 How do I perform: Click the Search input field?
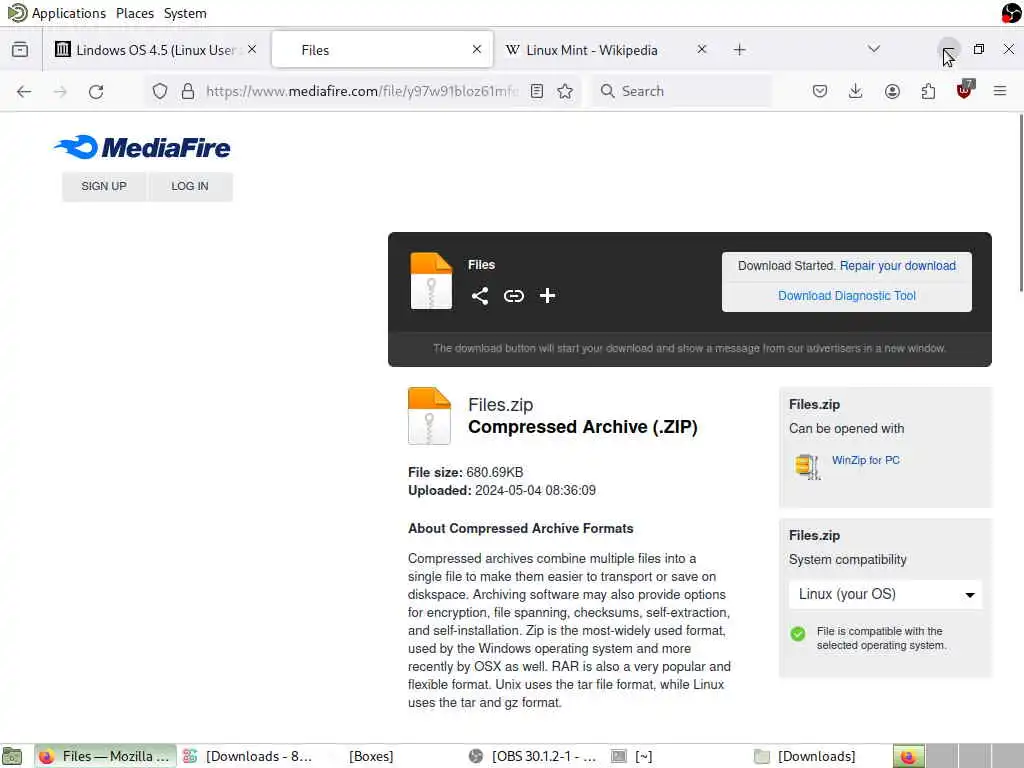tap(682, 91)
